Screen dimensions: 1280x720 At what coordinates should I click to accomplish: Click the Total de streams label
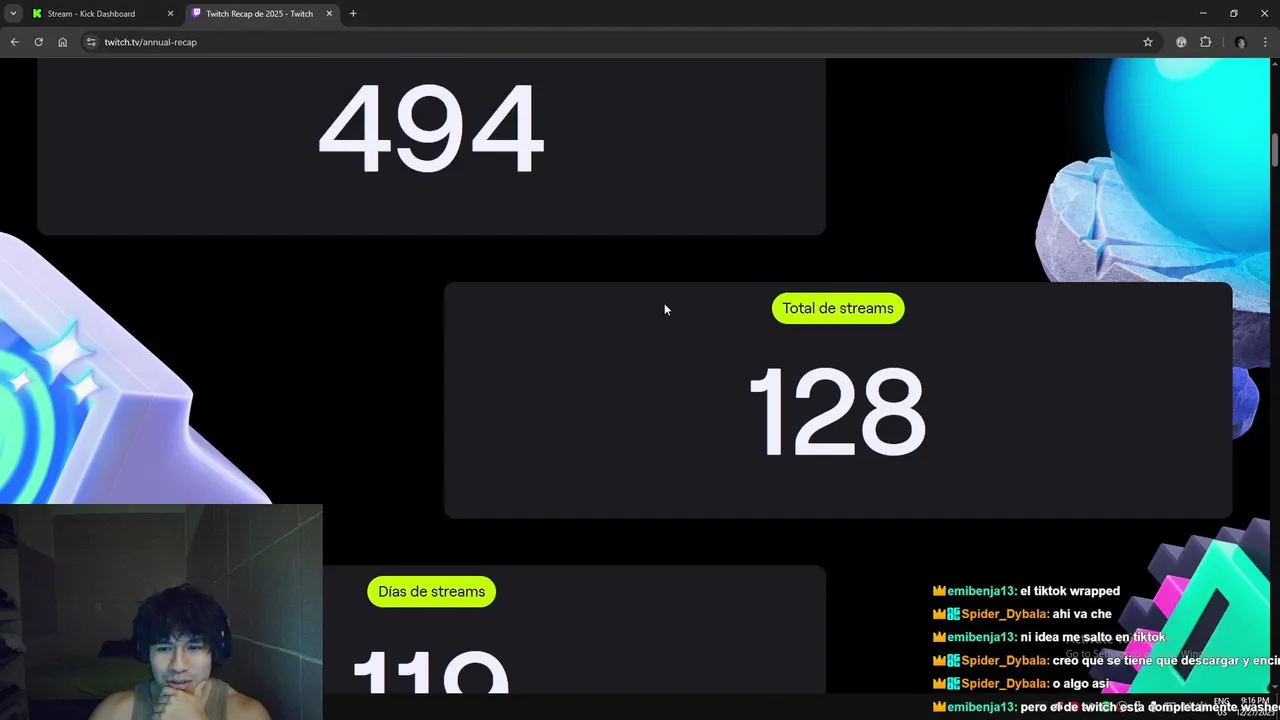(x=838, y=308)
